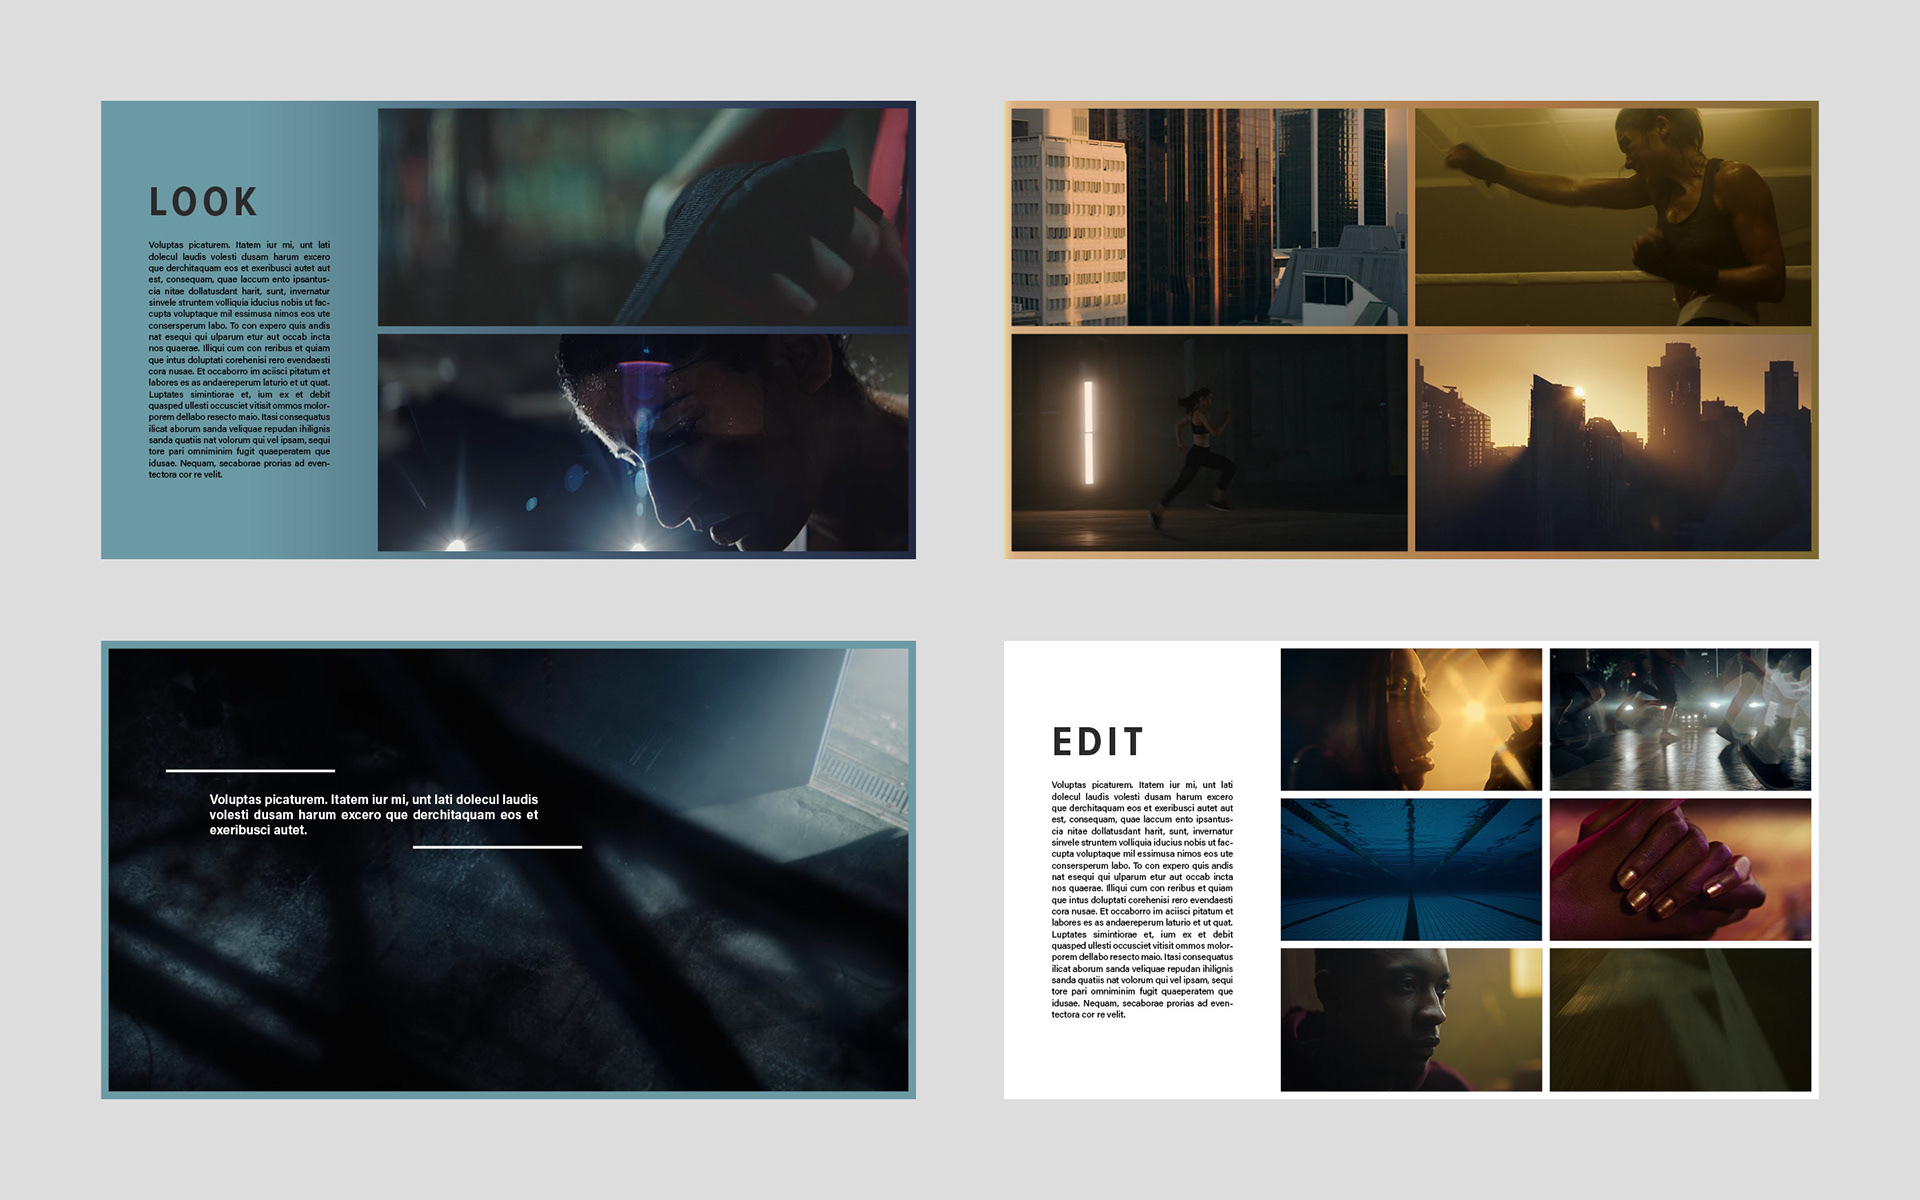Select the underwater swimming pool image

tap(1410, 869)
